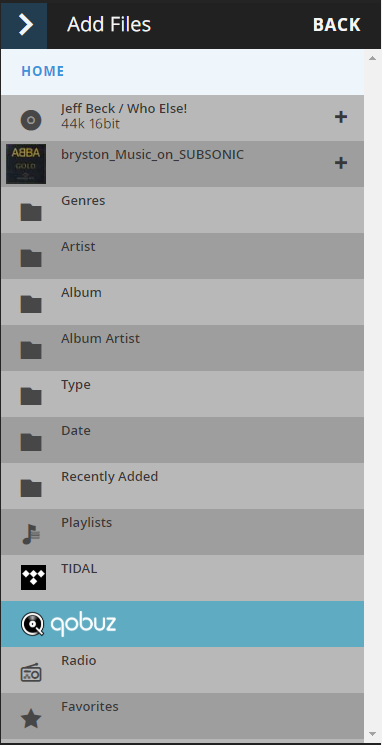The width and height of the screenshot is (382, 745).
Task: Select the Qobuz service row
Action: 182,624
